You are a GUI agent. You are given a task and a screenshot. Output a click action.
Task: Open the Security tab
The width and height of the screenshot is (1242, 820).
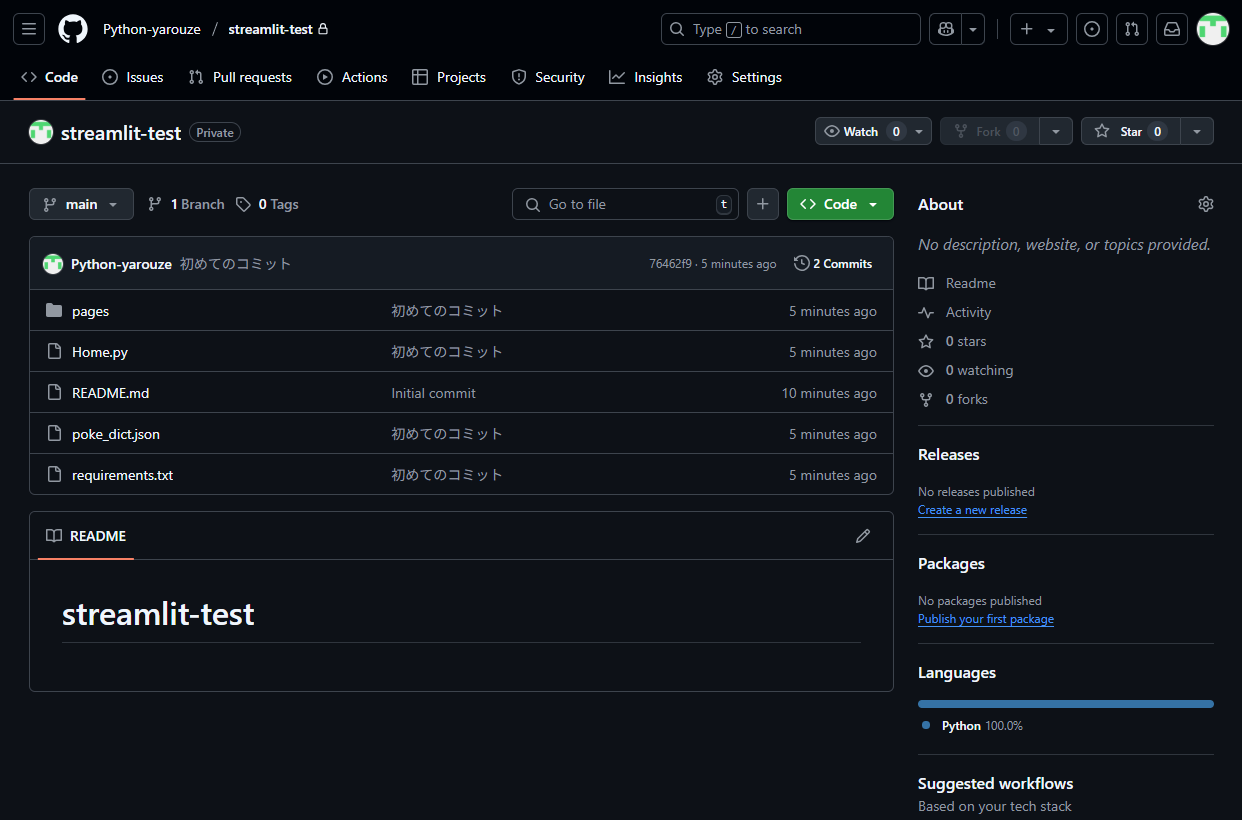click(548, 77)
